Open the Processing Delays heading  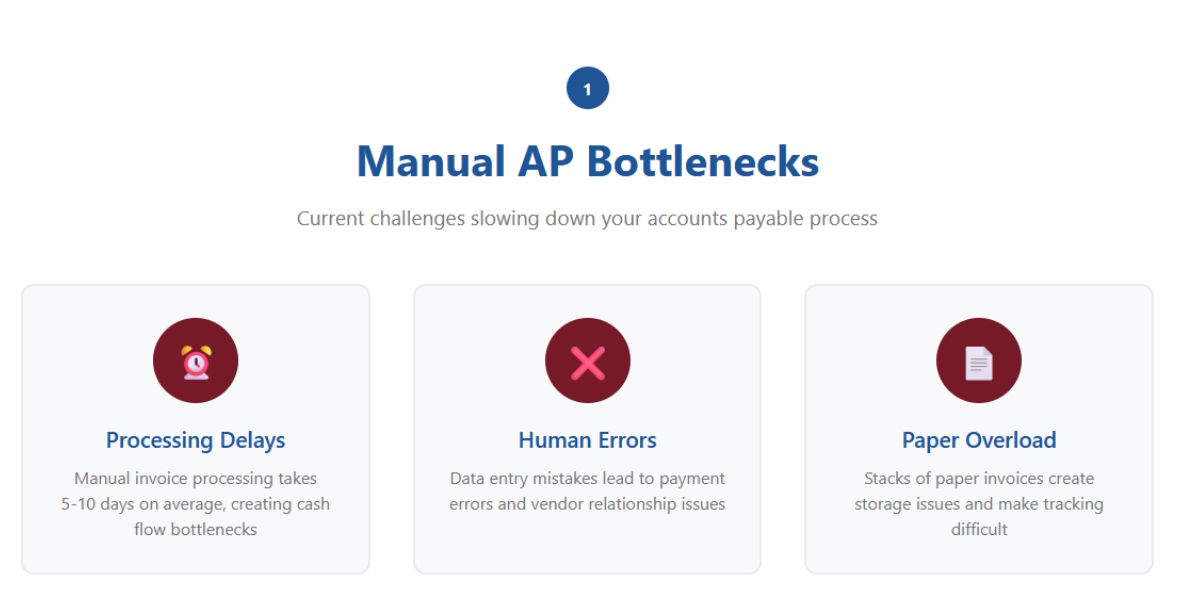[x=195, y=440]
